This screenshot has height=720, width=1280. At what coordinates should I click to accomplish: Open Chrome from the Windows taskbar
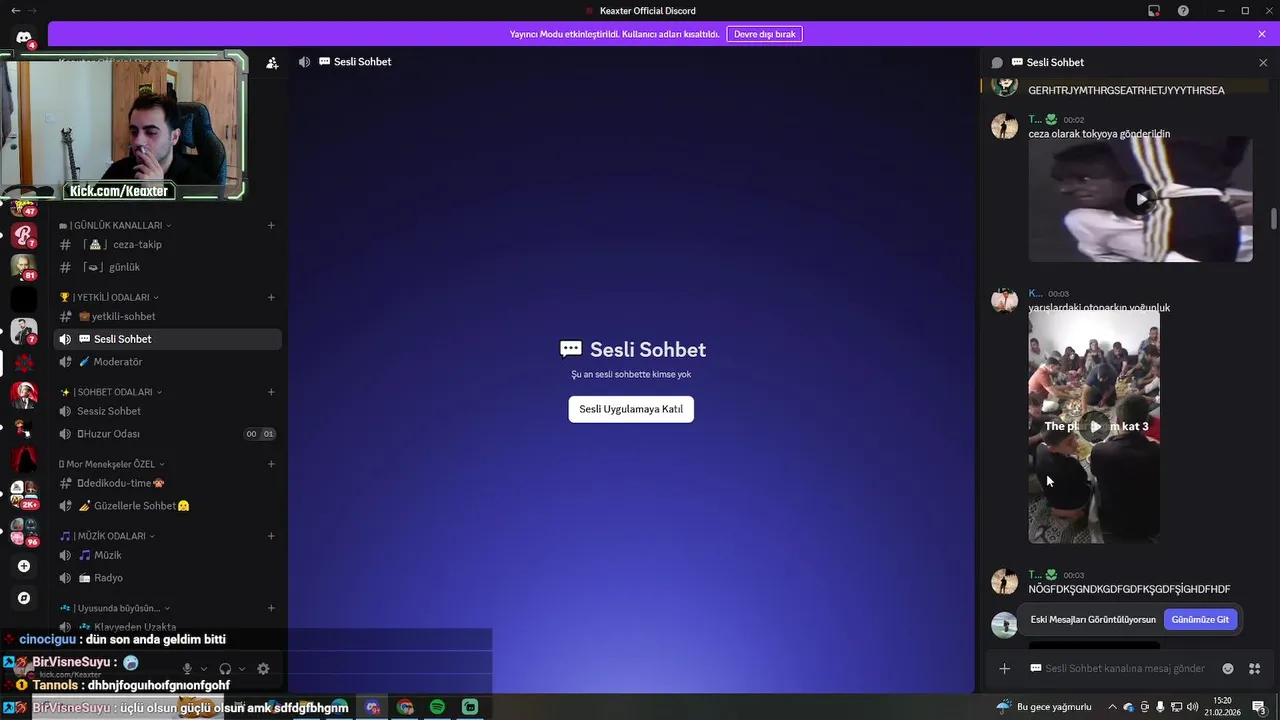pos(405,707)
